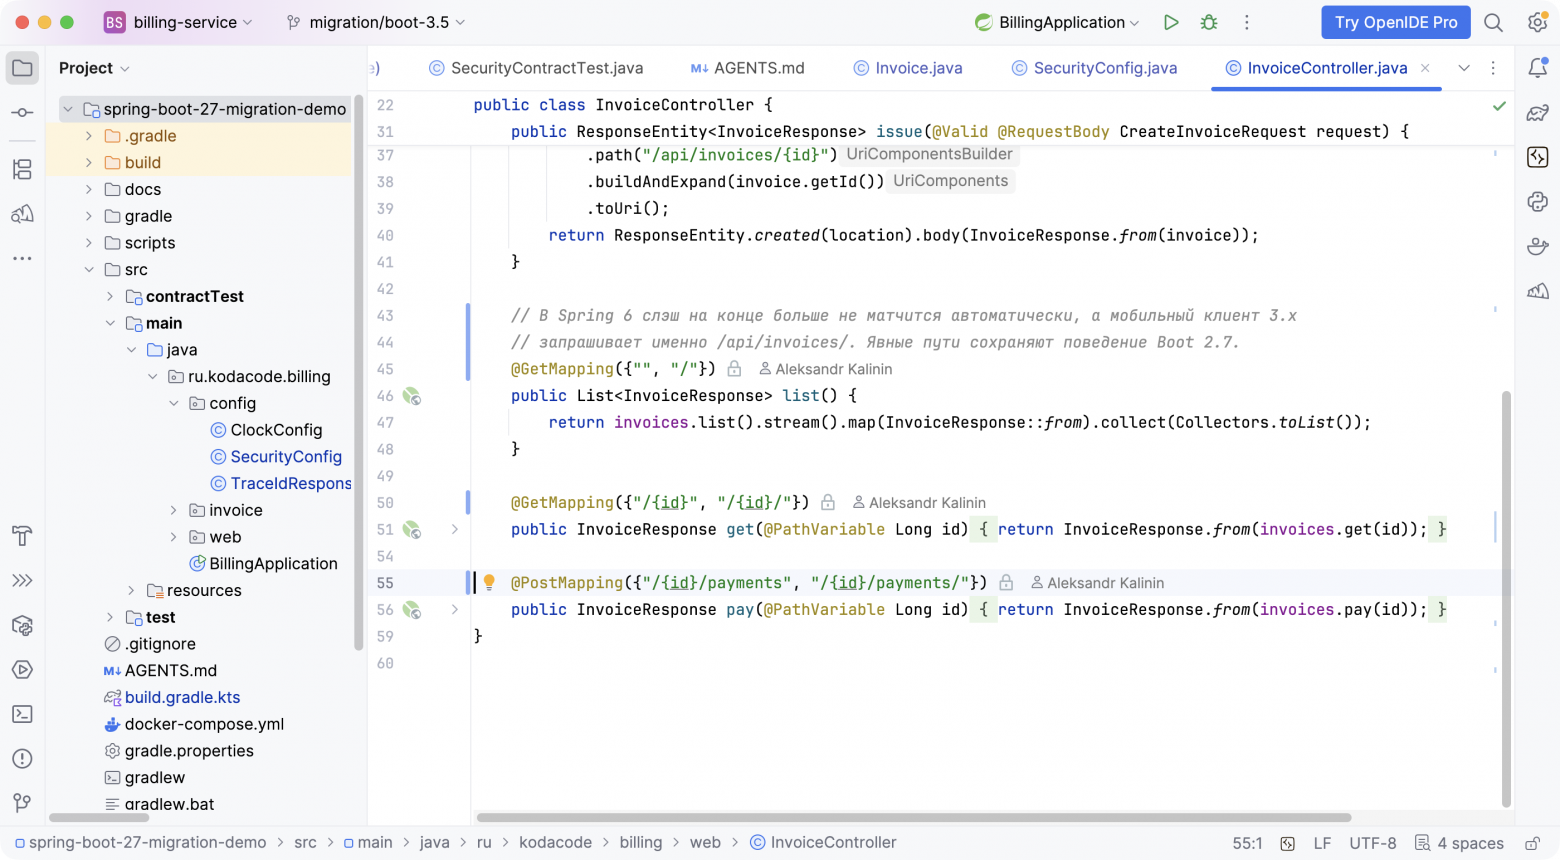Open the Notifications bell icon
This screenshot has height=860, width=1560.
click(1538, 68)
